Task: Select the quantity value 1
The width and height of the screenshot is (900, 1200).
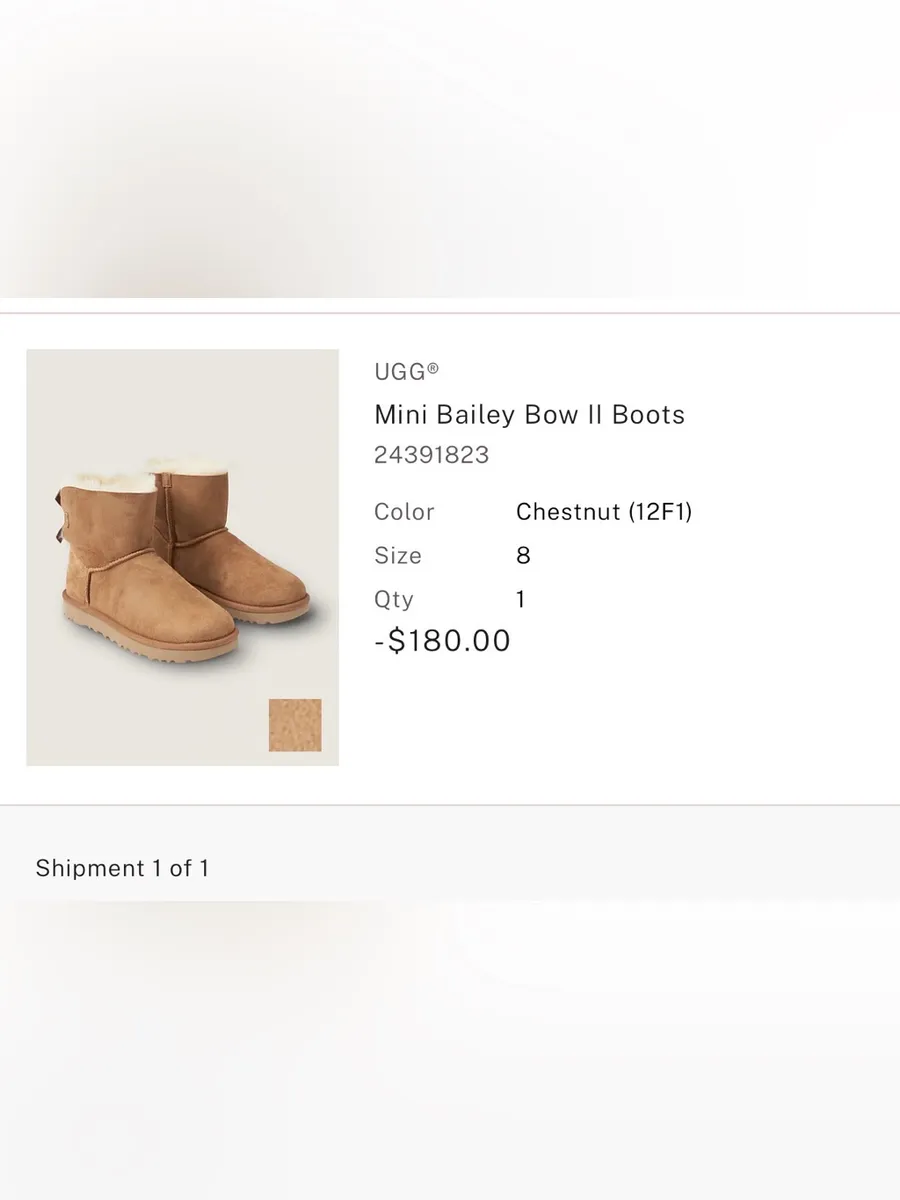Action: point(521,600)
